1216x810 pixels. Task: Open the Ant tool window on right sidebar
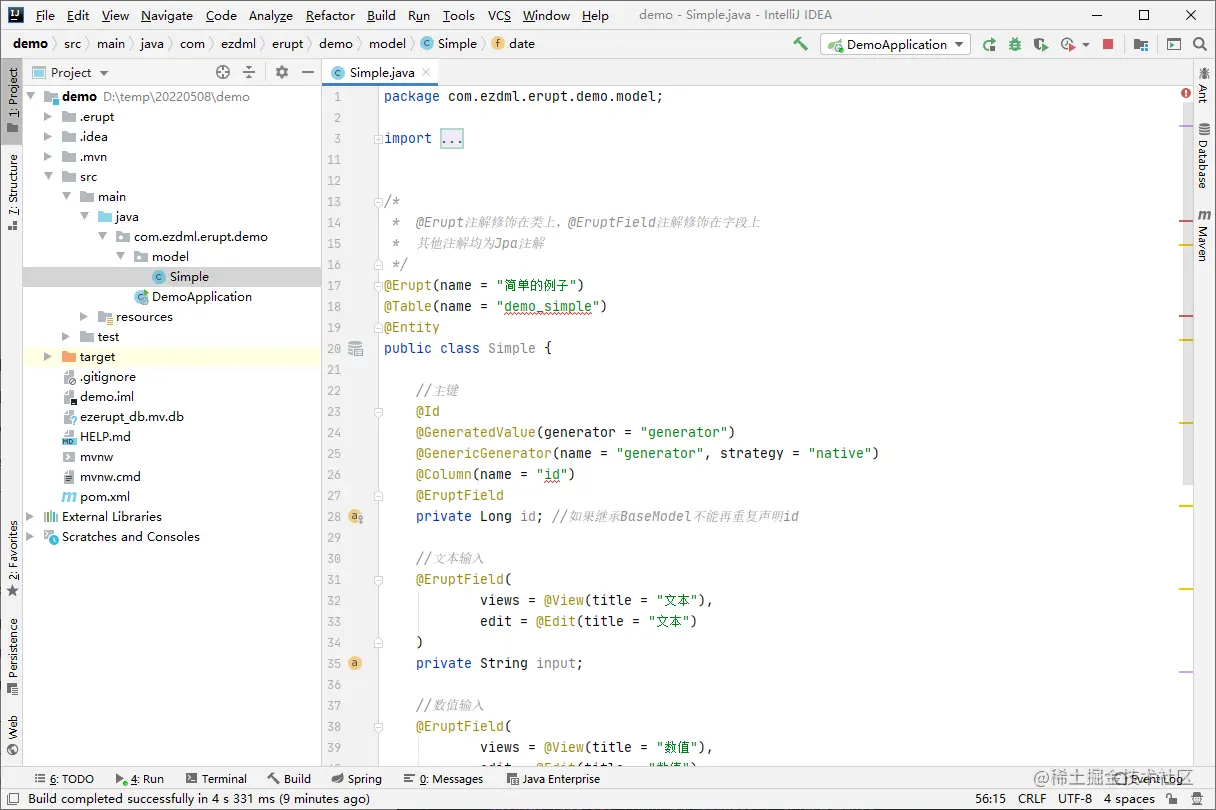point(1203,87)
